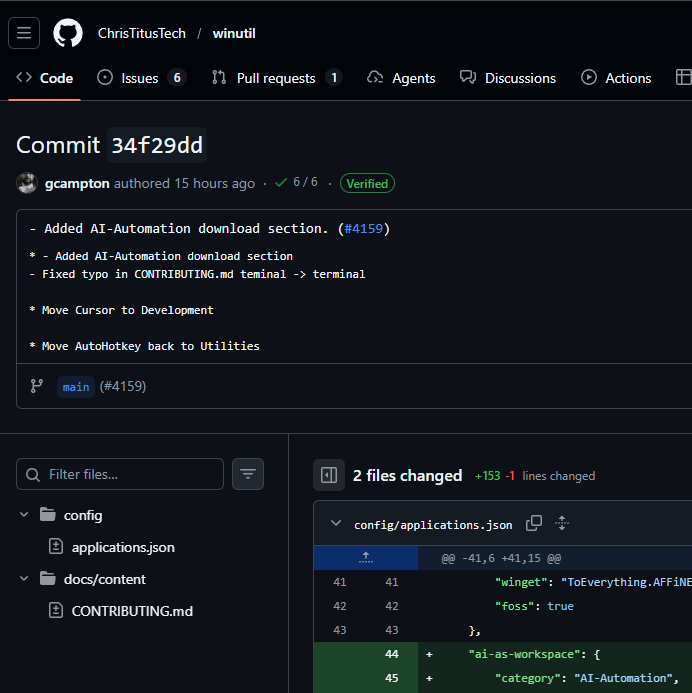The height and width of the screenshot is (693, 692).
Task: Open the file filter options button
Action: tap(248, 474)
